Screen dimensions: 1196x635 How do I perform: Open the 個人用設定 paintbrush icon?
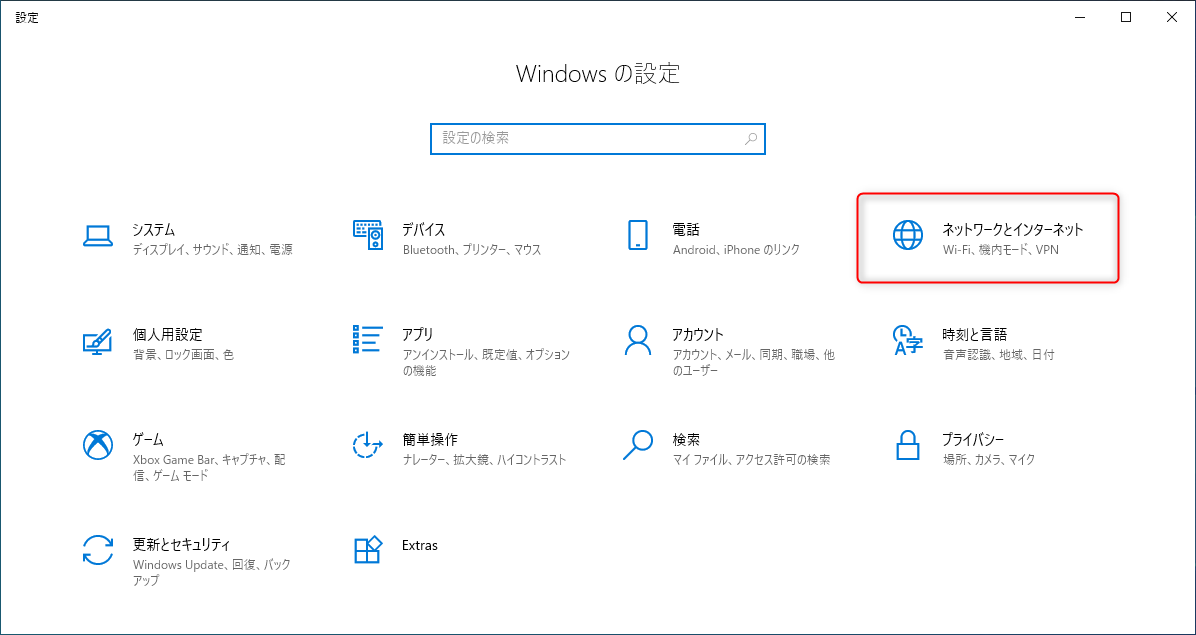98,341
